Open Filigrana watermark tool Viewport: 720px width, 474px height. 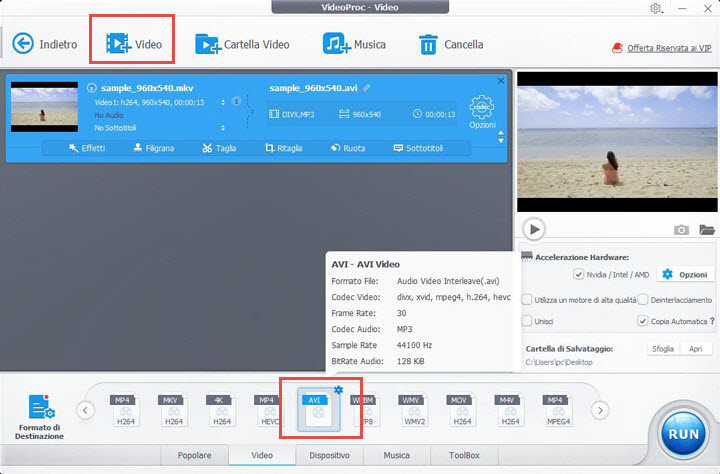[x=153, y=148]
